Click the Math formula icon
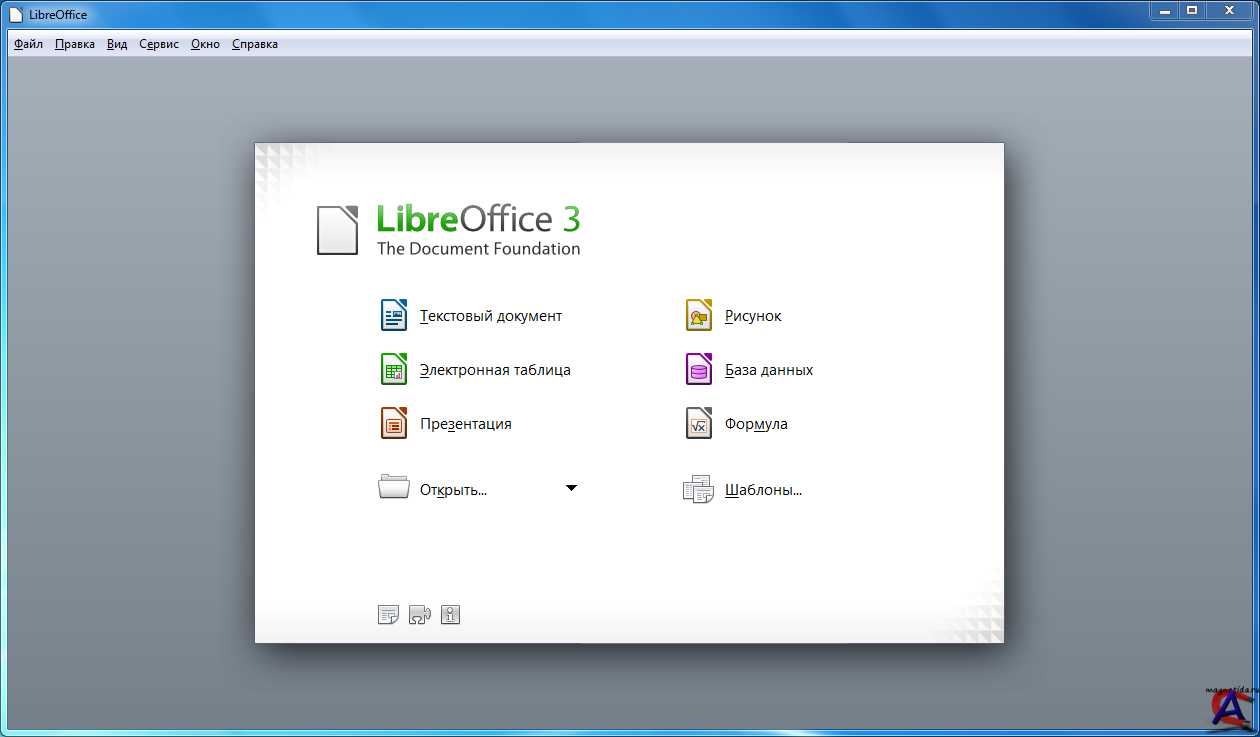The height and width of the screenshot is (737, 1260). [698, 423]
